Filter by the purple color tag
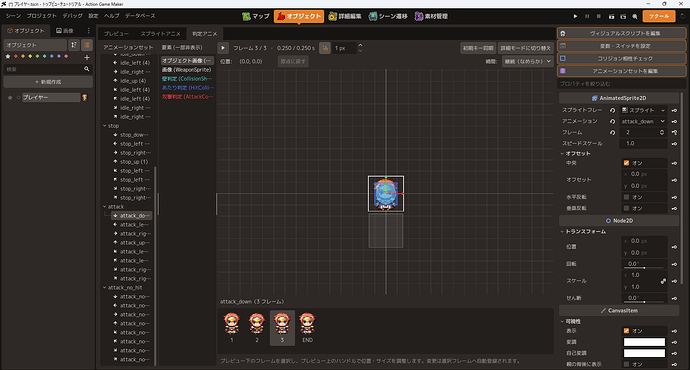 click(59, 56)
